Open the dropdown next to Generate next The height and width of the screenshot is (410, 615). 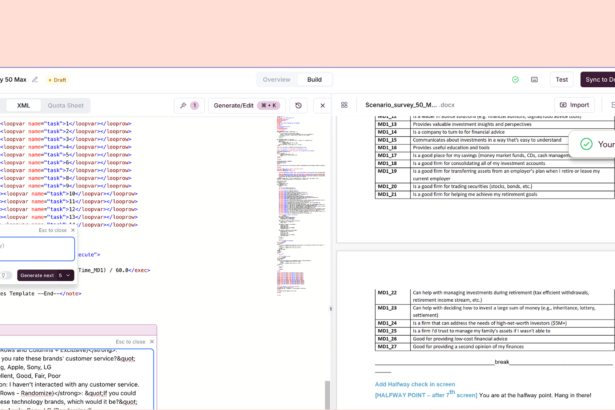[66, 275]
